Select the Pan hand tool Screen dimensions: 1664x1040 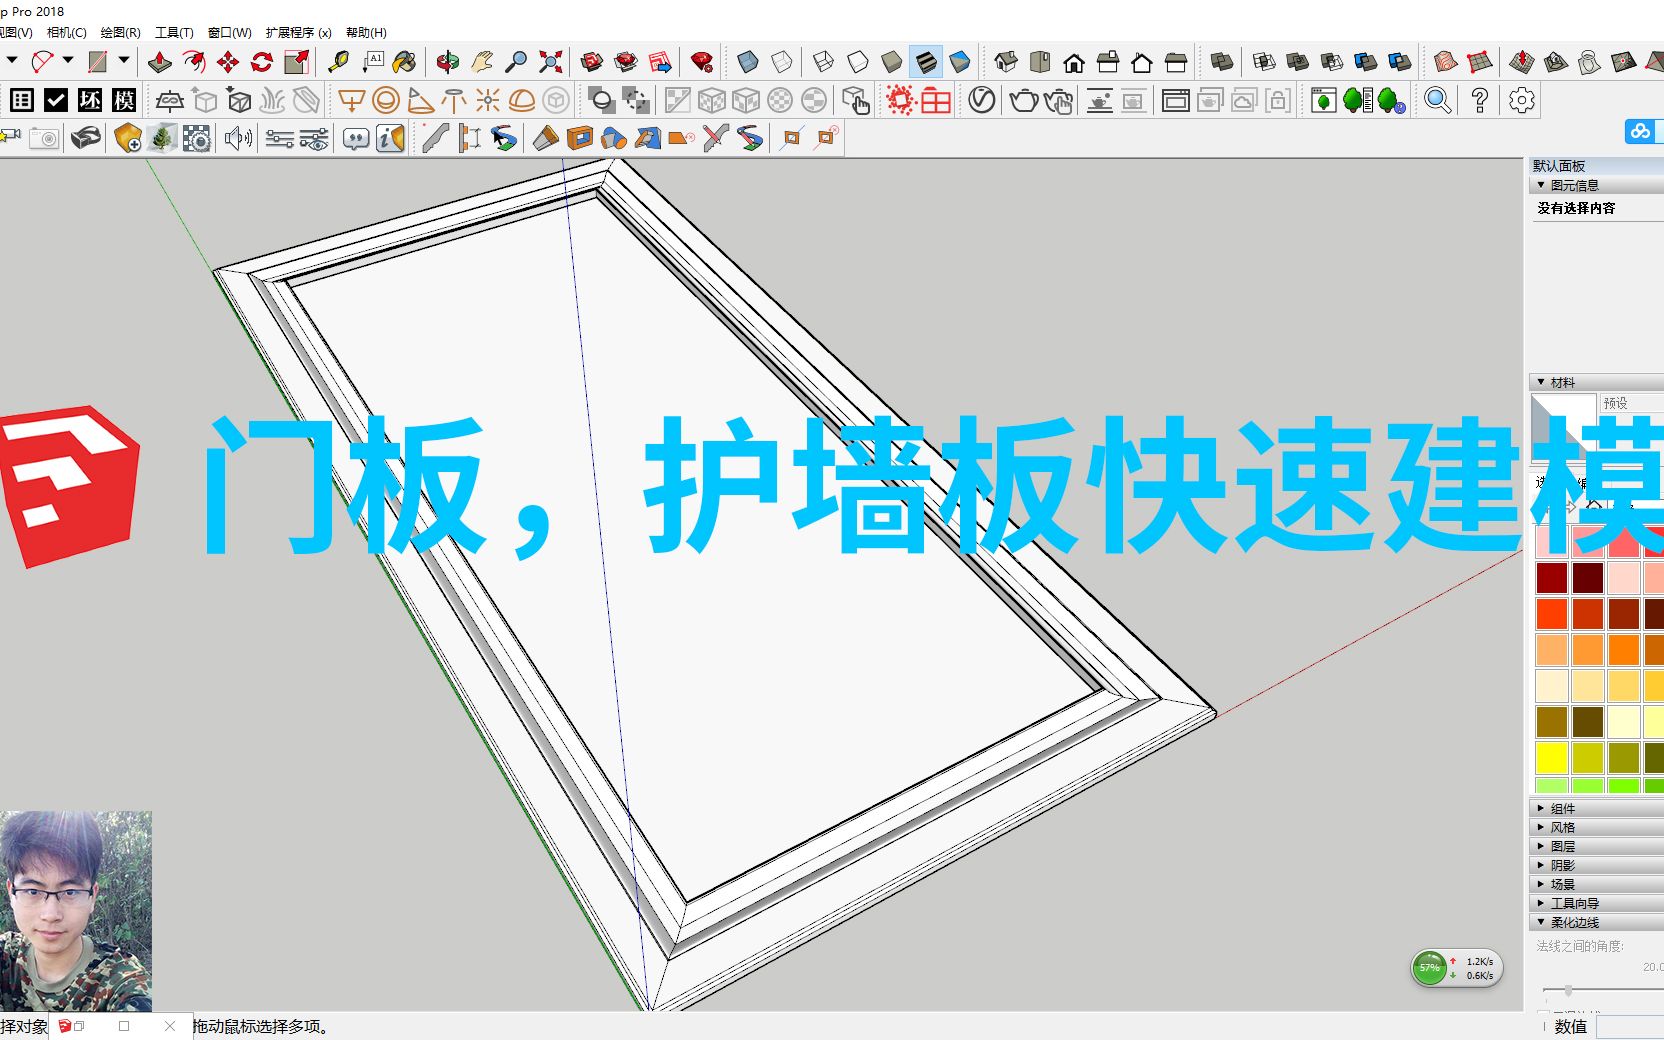(482, 60)
